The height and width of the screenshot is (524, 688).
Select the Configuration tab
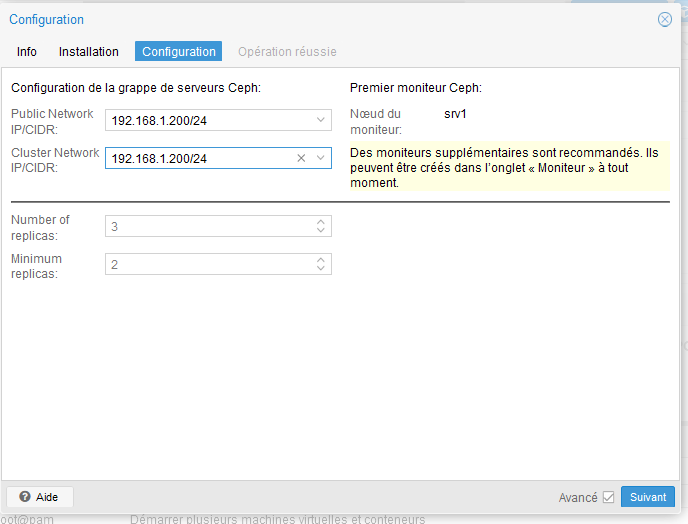178,52
